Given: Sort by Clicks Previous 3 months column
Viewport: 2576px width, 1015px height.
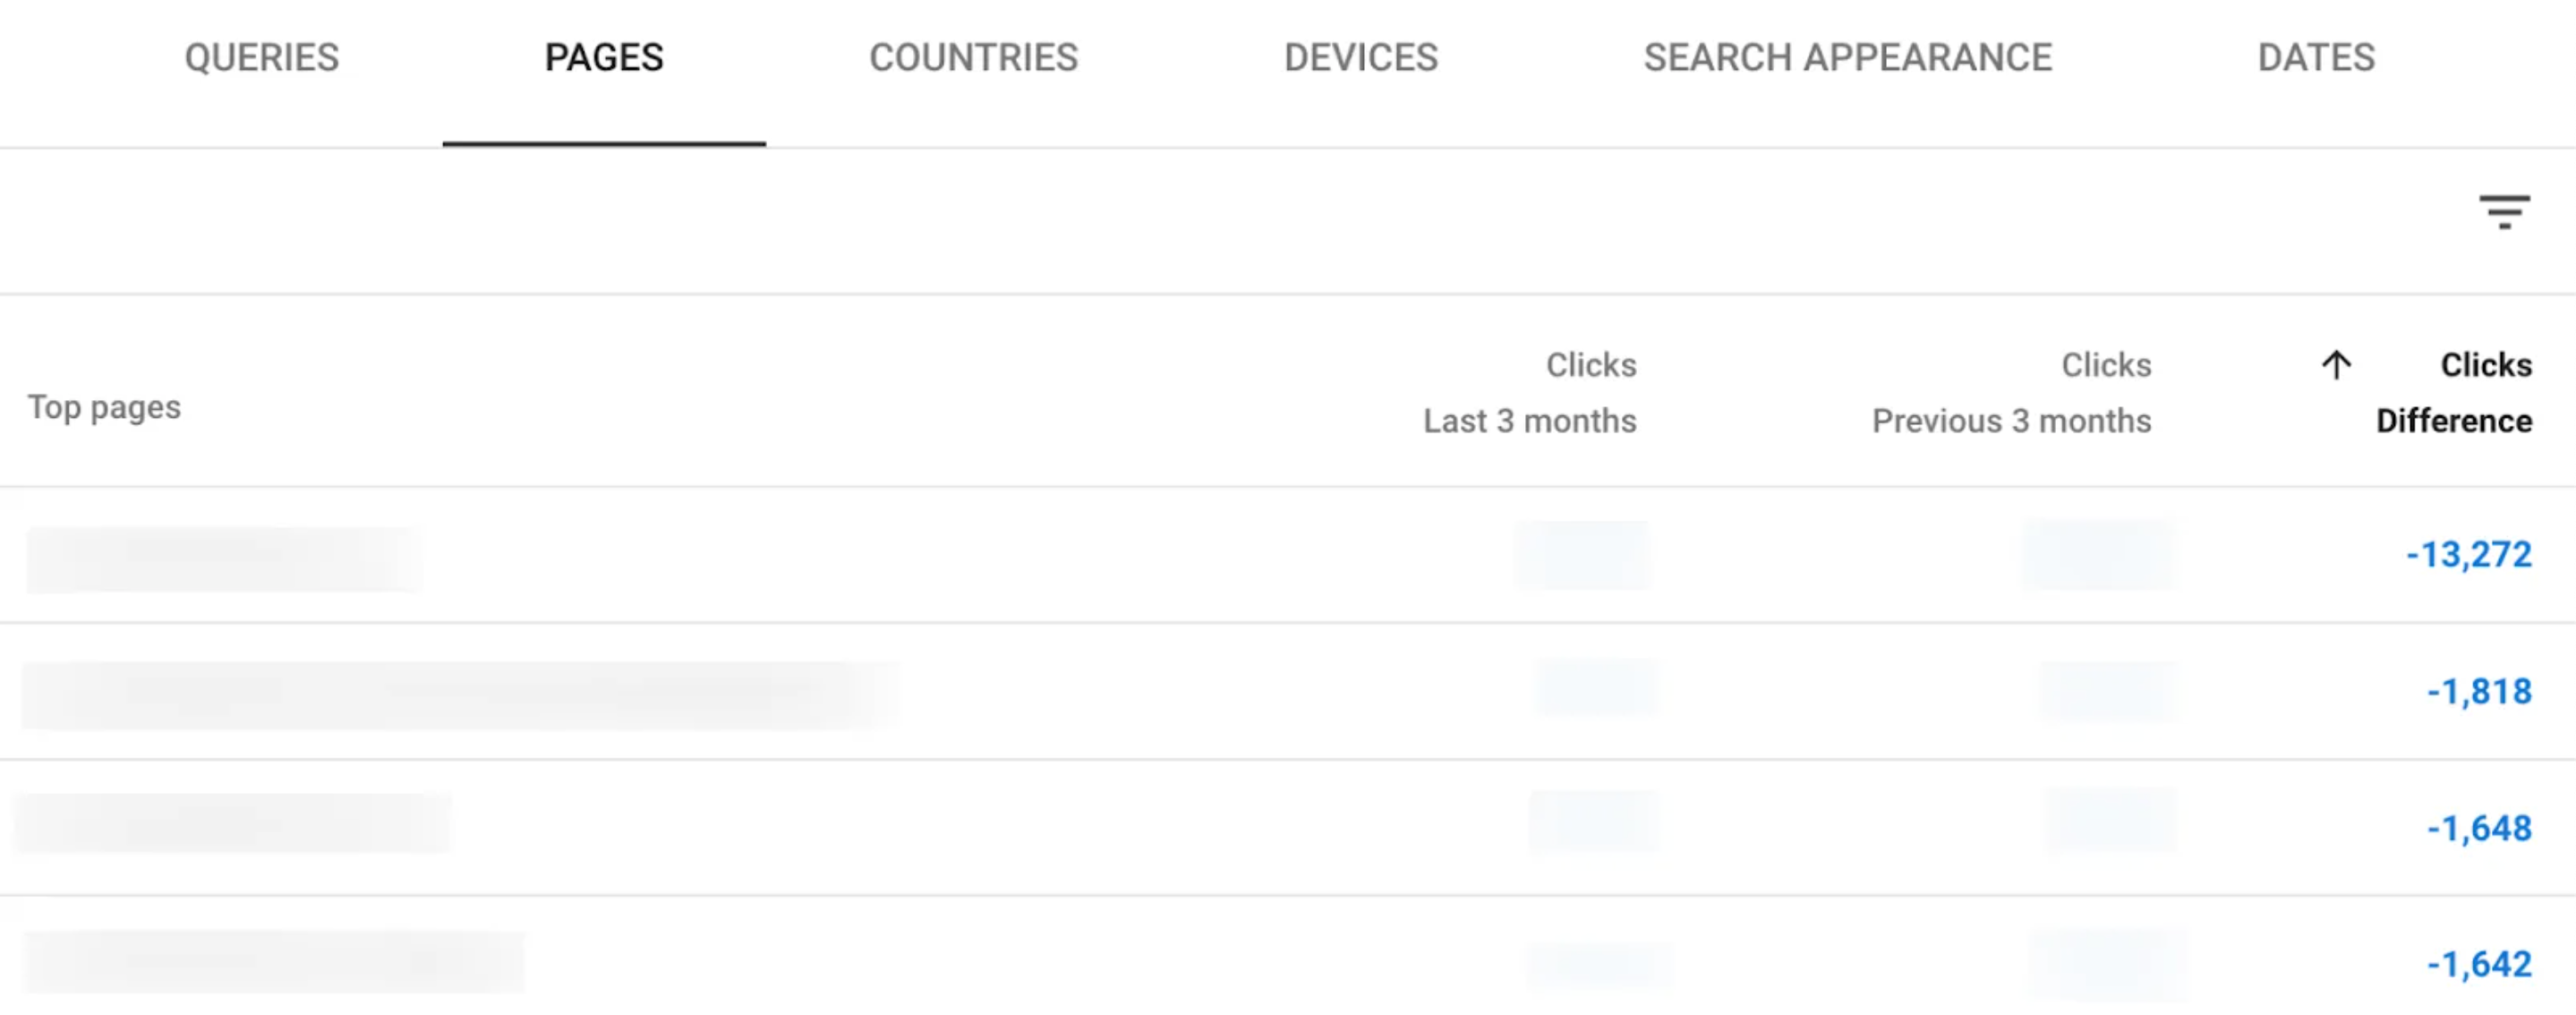Looking at the screenshot, I should coord(2011,393).
